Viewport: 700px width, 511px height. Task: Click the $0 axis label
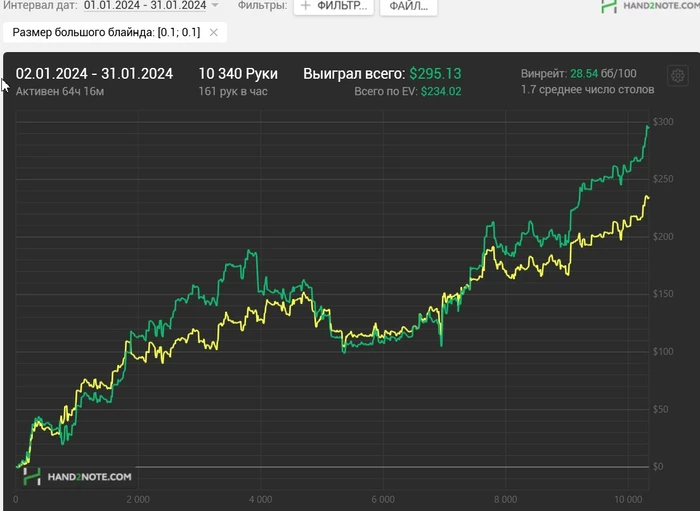658,467
